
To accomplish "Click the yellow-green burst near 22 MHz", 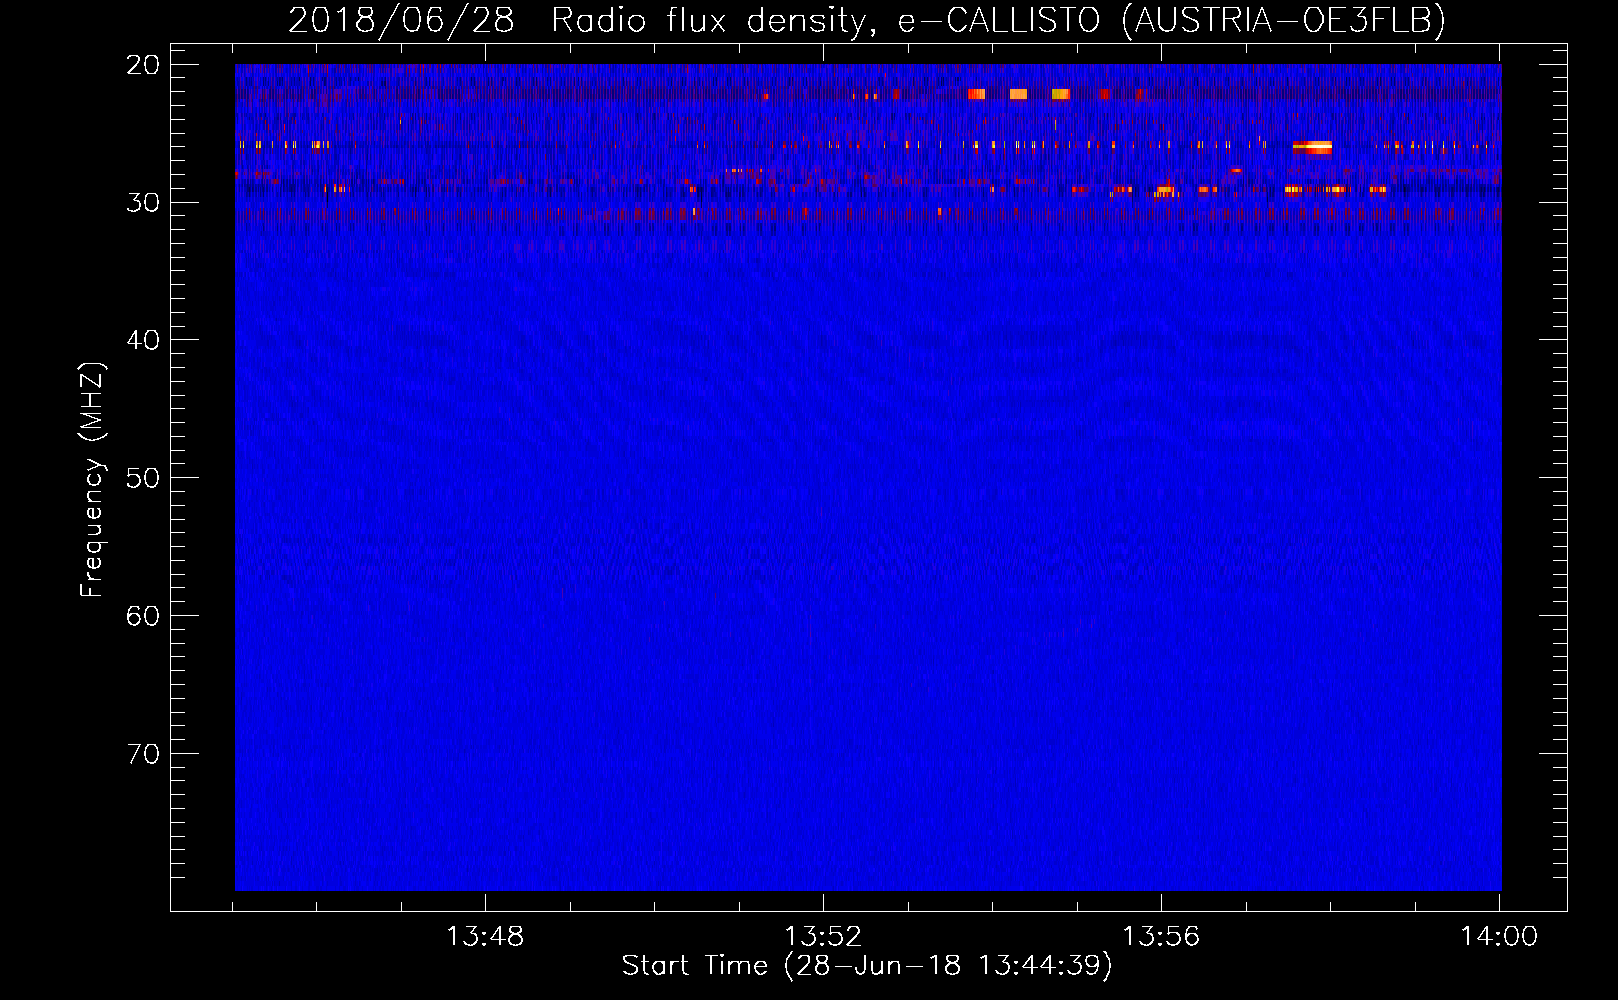I will [1060, 94].
